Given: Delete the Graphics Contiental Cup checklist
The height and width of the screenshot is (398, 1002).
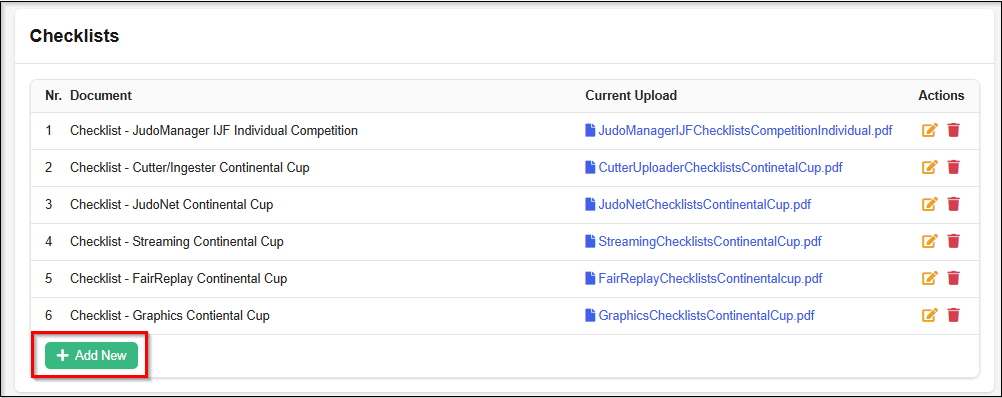Looking at the screenshot, I should 953,316.
